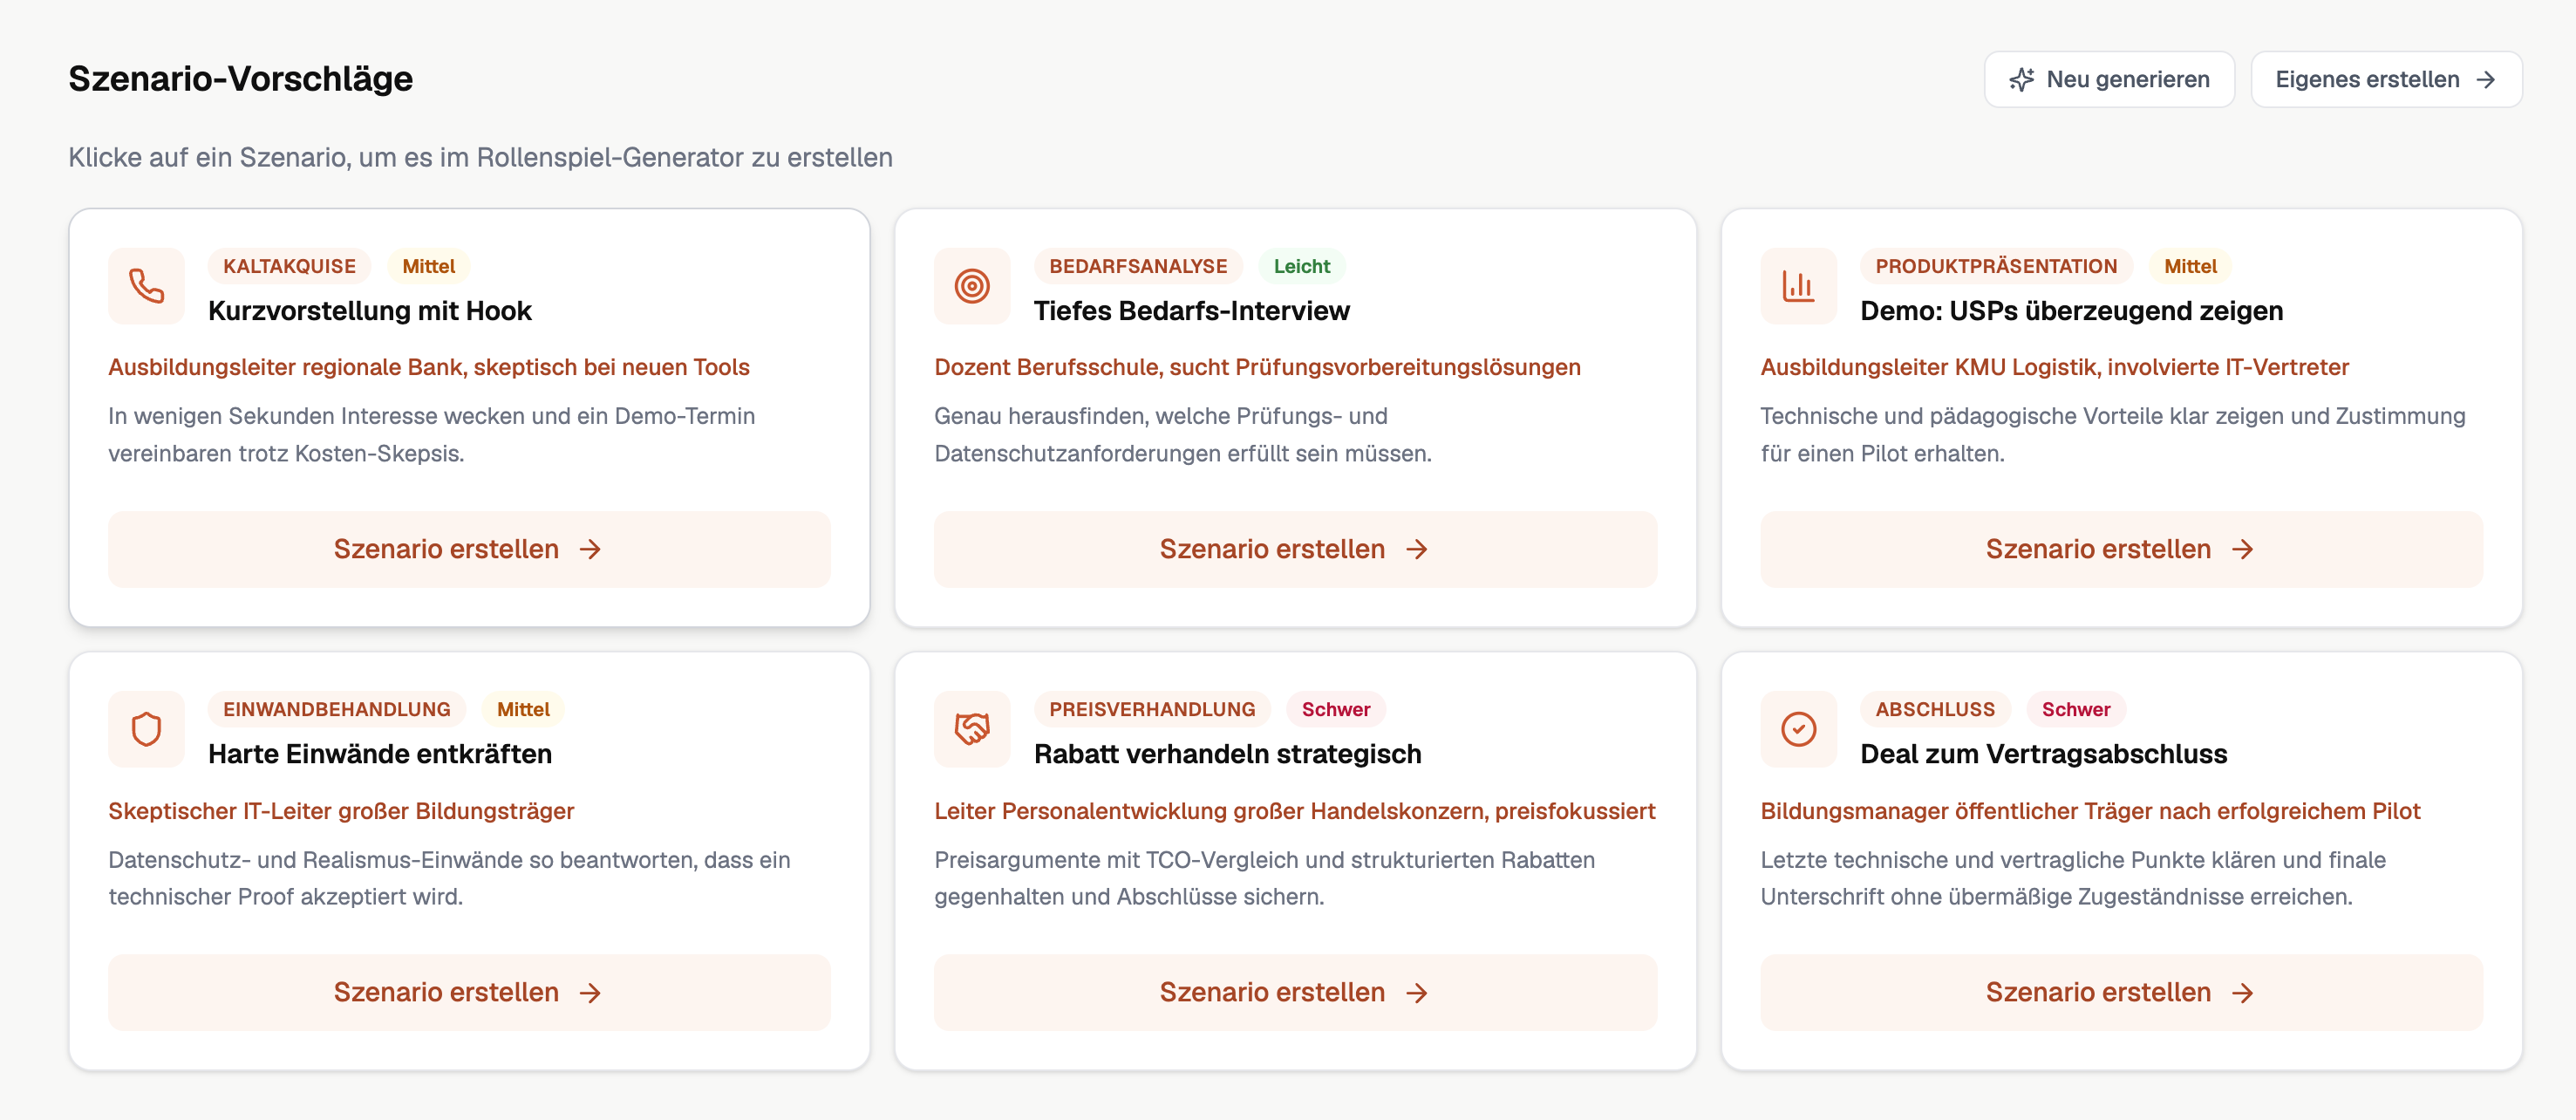This screenshot has height=1120, width=2576.
Task: Click the Leicht difficulty badge on Bedarfsanalyse
Action: click(x=1301, y=266)
